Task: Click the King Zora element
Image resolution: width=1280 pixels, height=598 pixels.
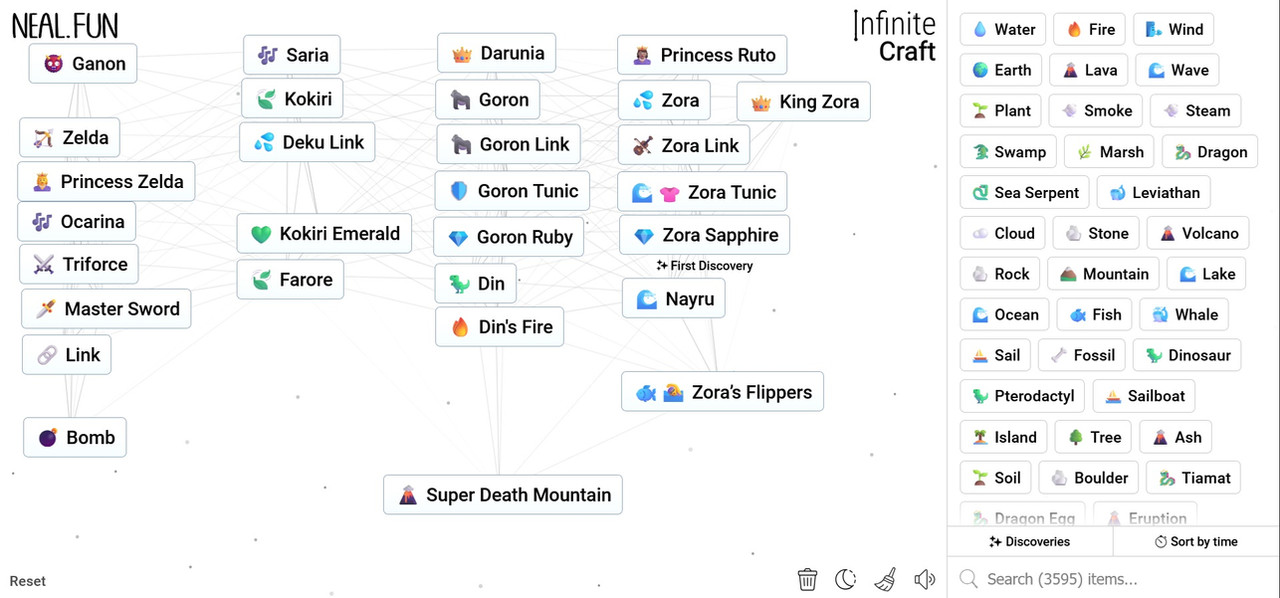Action: coord(804,102)
